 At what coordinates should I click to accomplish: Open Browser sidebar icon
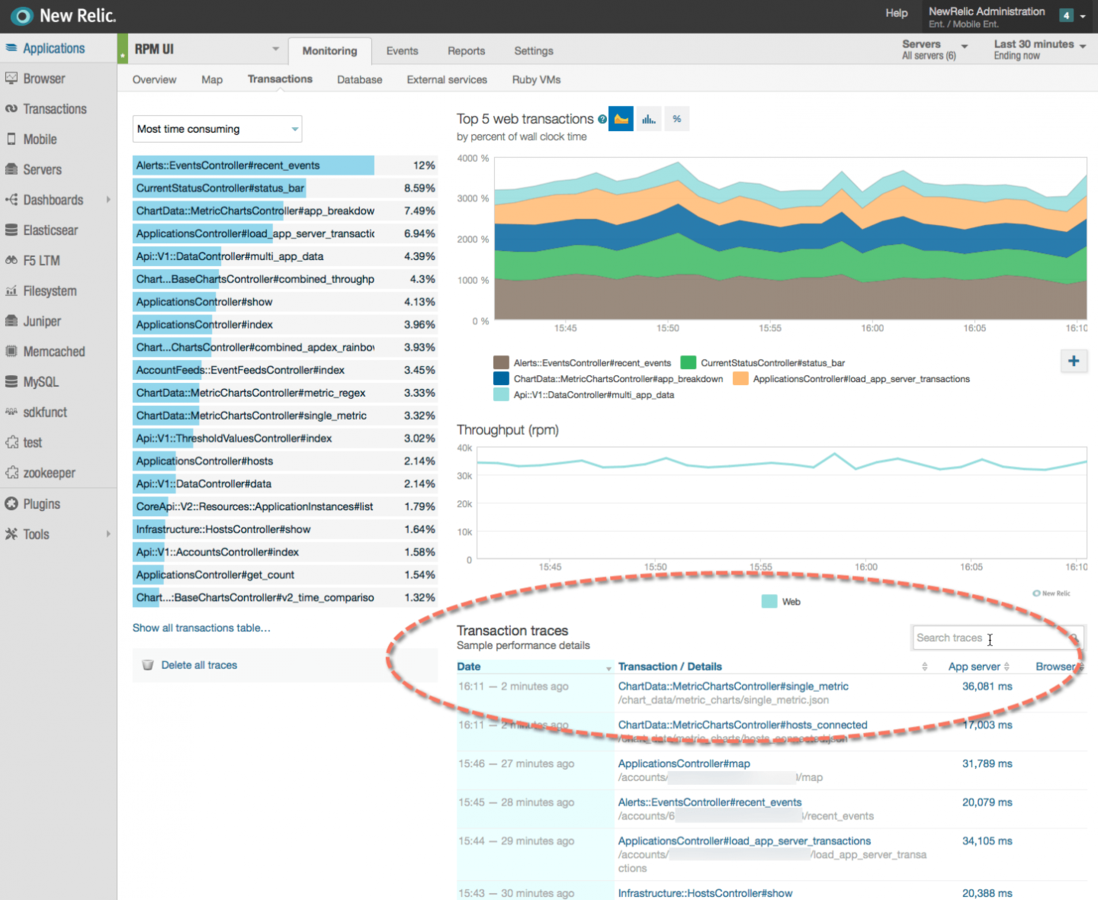(11, 78)
